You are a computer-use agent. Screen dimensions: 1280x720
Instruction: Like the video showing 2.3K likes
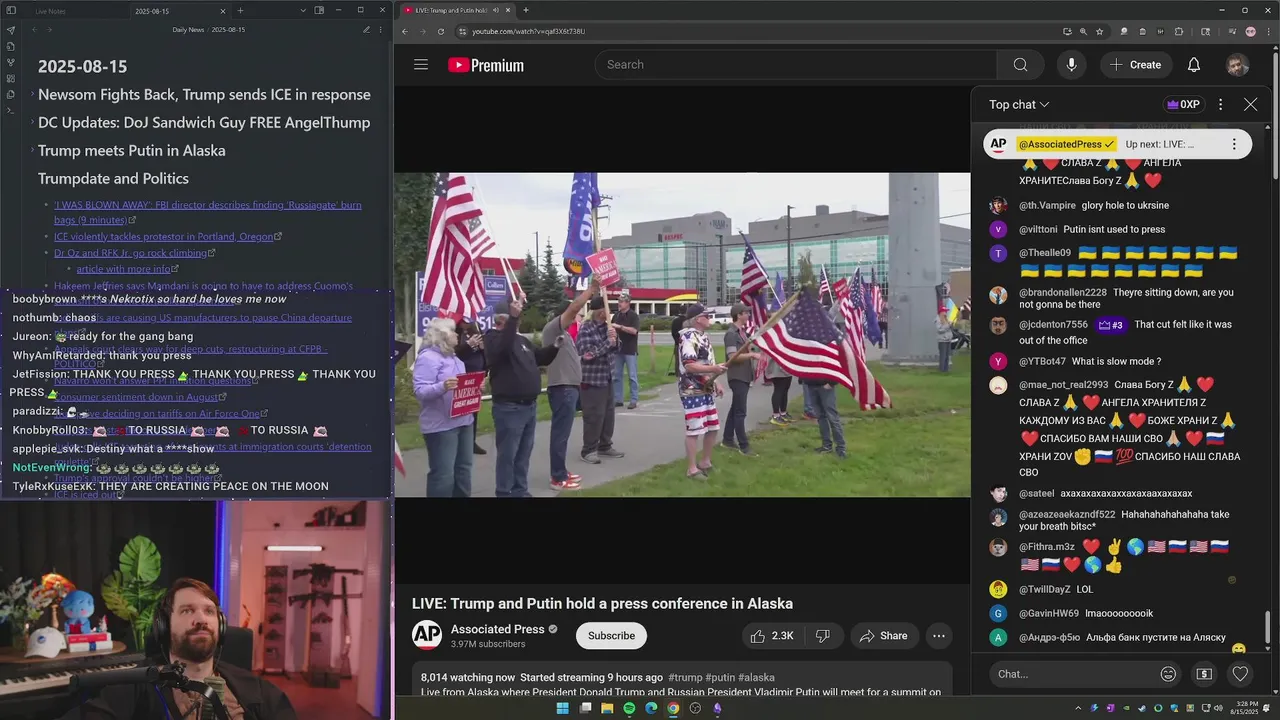[x=771, y=636]
